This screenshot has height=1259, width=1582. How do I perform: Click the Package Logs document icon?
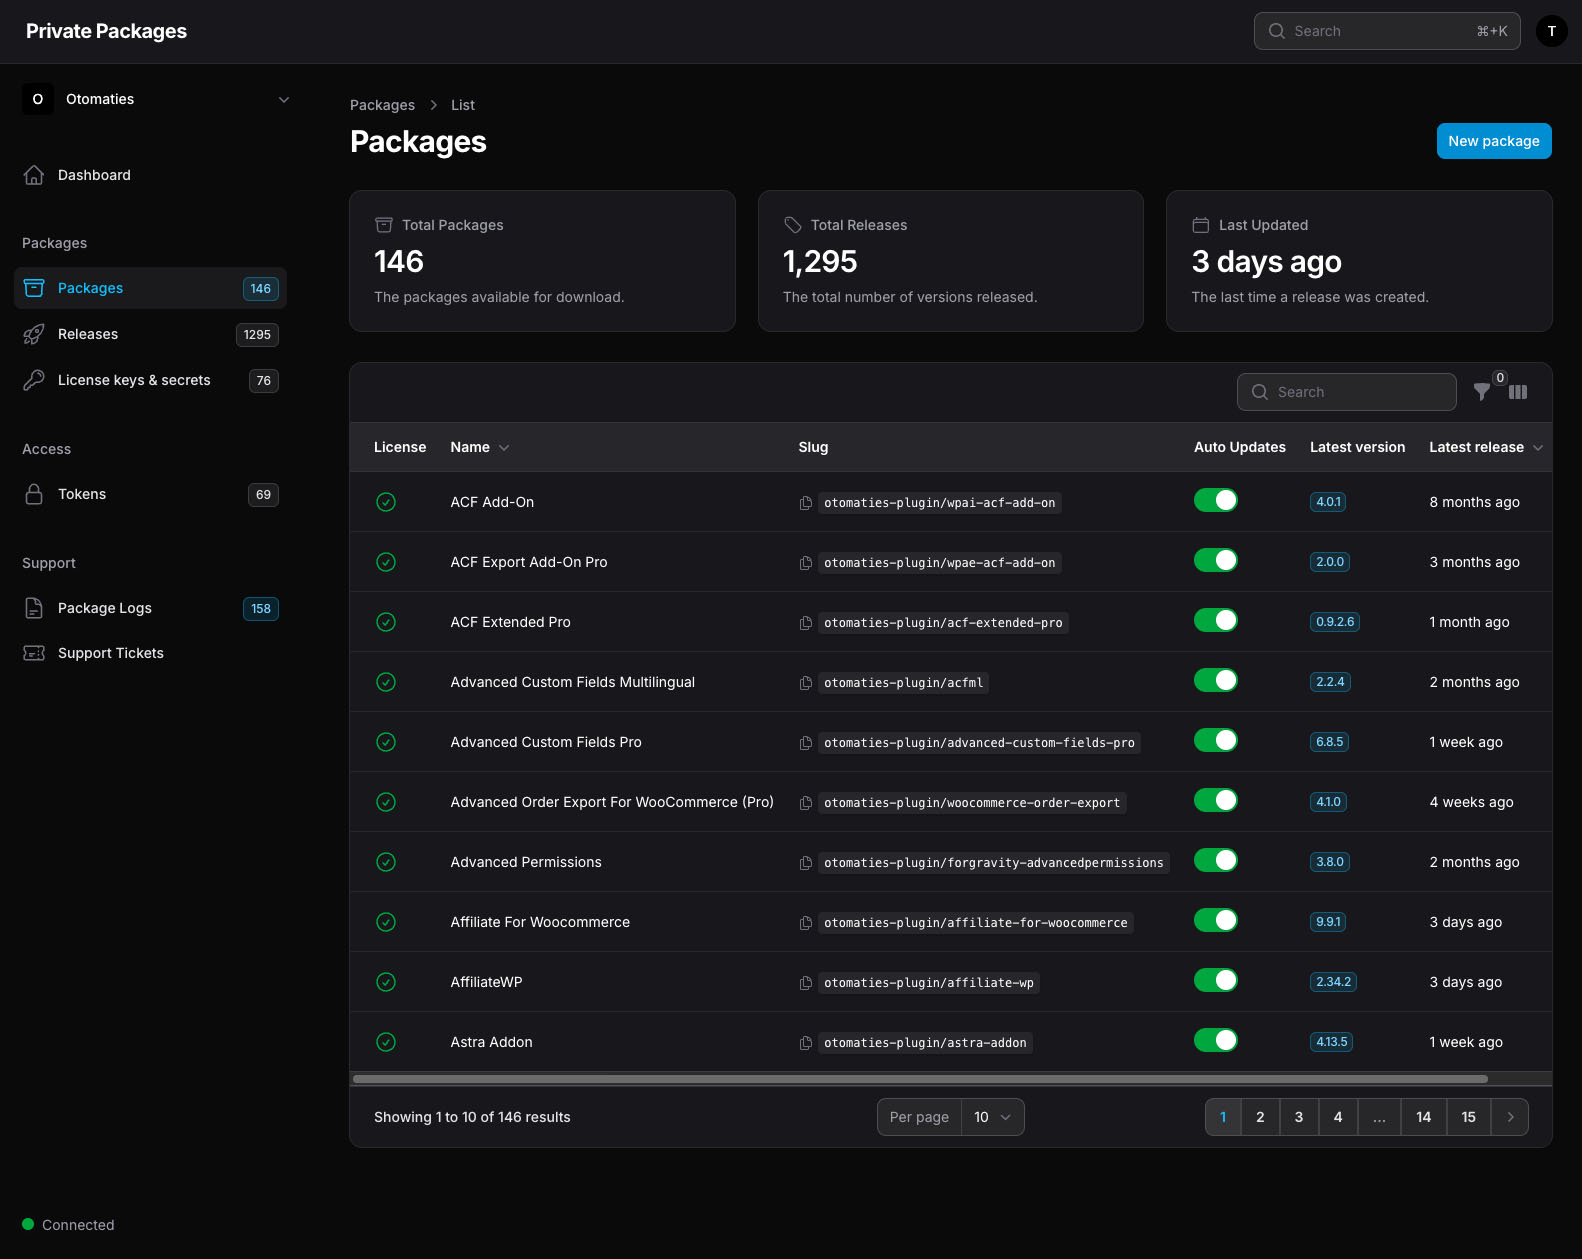34,608
